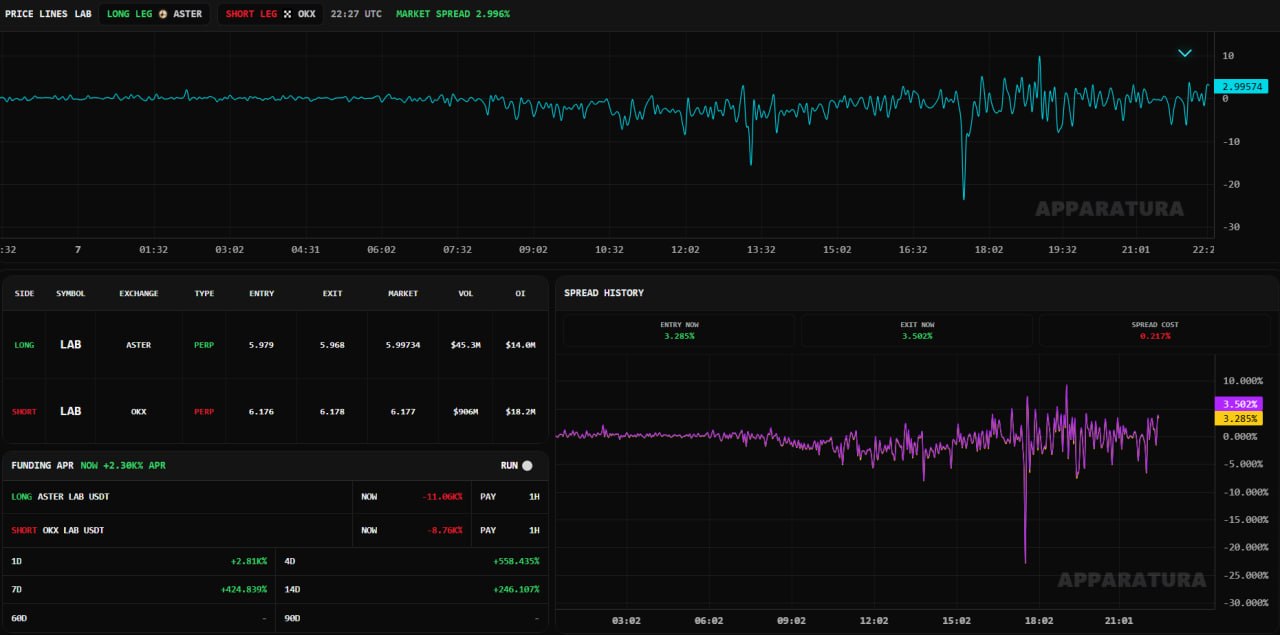Image resolution: width=1280 pixels, height=635 pixels.
Task: Click the Aster exchange logo icon
Action: point(163,14)
